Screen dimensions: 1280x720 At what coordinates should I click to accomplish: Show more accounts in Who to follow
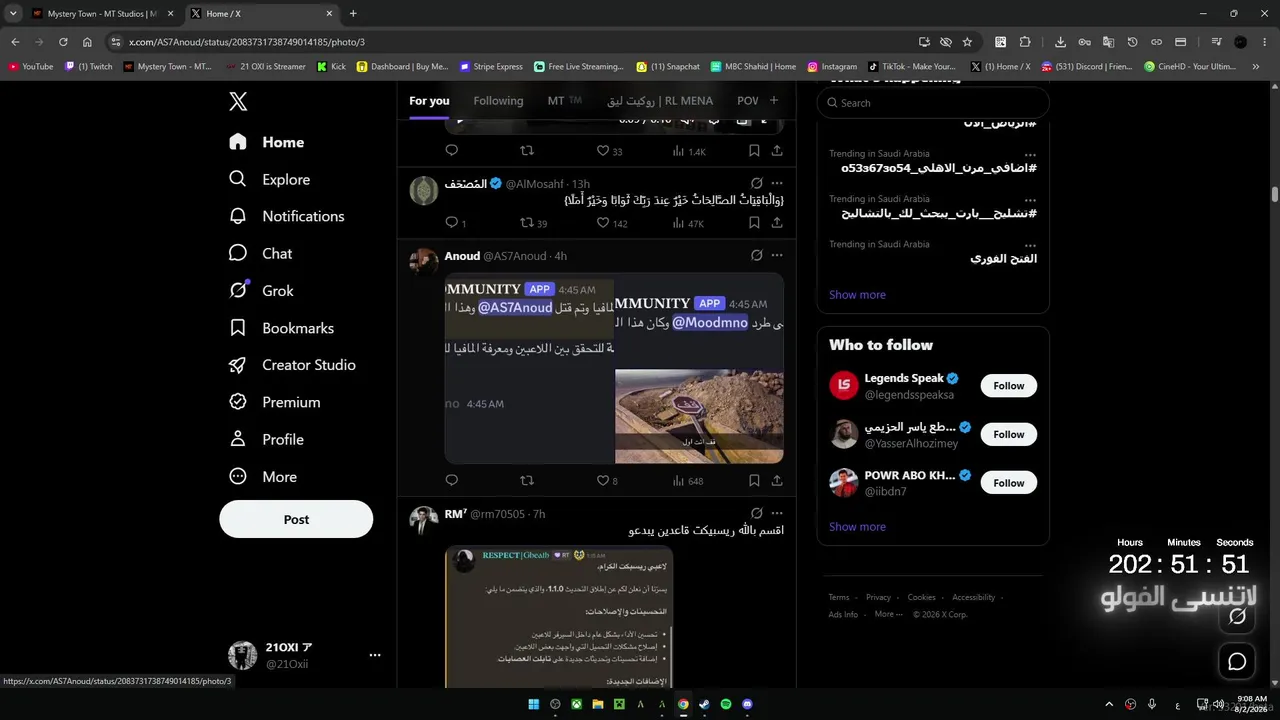pyautogui.click(x=857, y=527)
